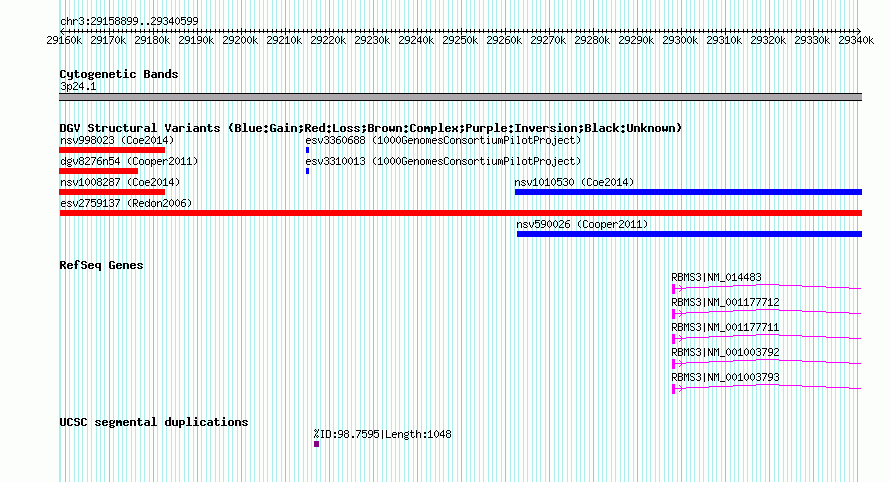
Task: Click the 29160k ruler tick label
Action: click(x=64, y=40)
